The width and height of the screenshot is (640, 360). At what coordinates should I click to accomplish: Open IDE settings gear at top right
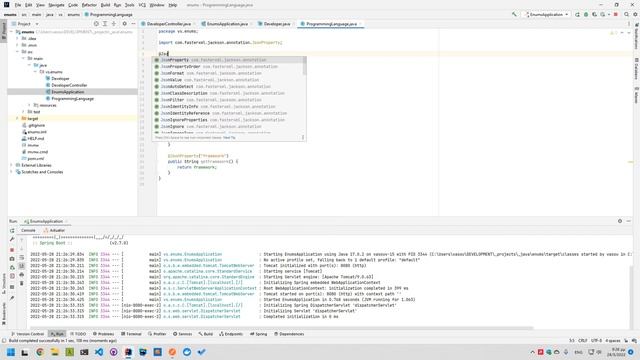635,14
